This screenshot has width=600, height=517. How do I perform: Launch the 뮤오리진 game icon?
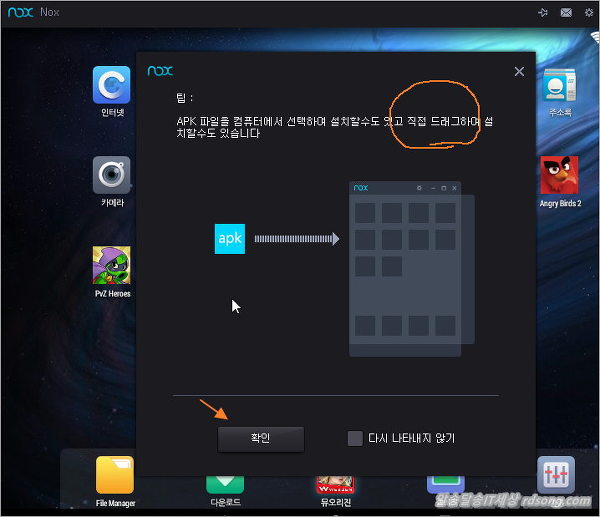[336, 485]
